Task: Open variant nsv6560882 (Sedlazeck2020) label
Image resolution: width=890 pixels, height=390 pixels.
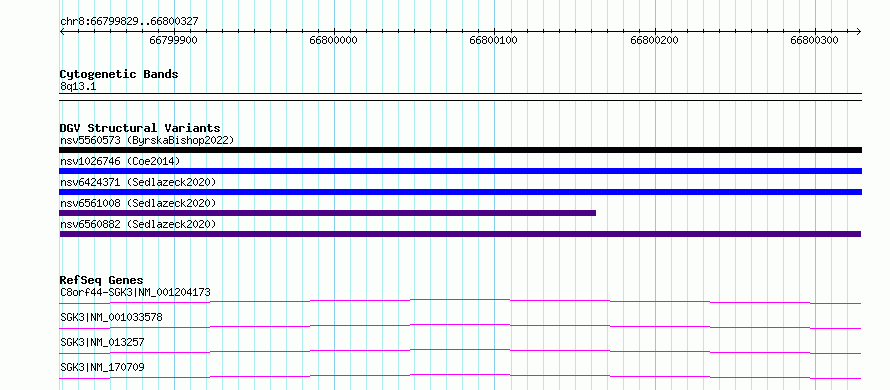Action: (x=138, y=224)
